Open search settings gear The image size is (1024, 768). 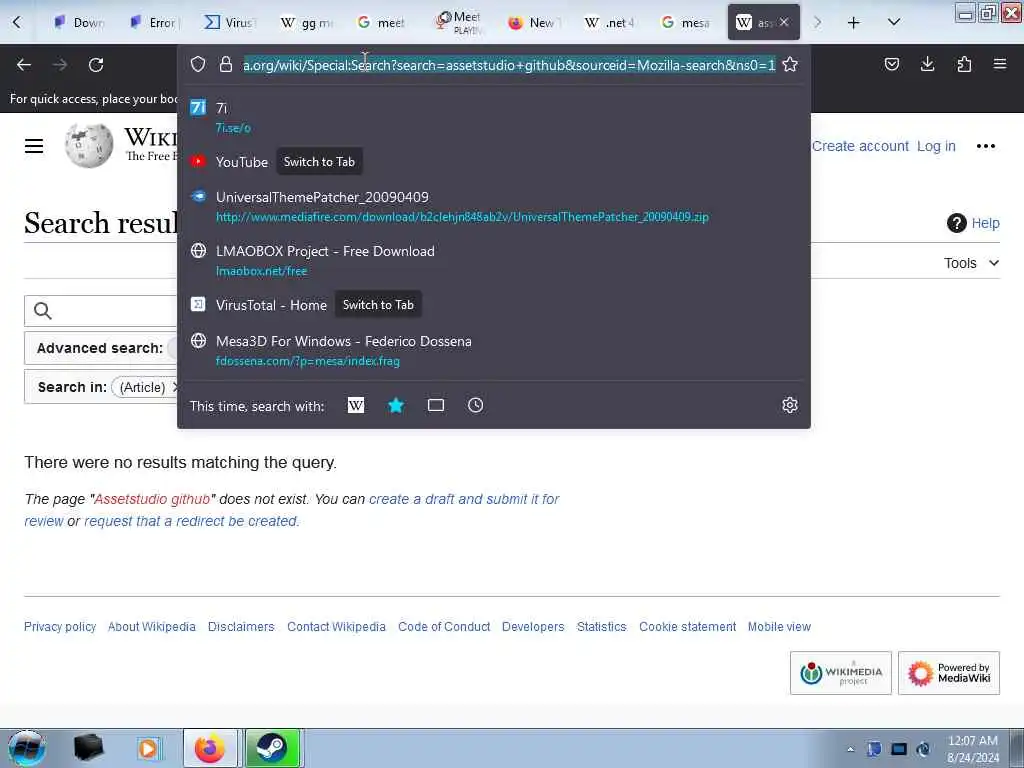790,406
